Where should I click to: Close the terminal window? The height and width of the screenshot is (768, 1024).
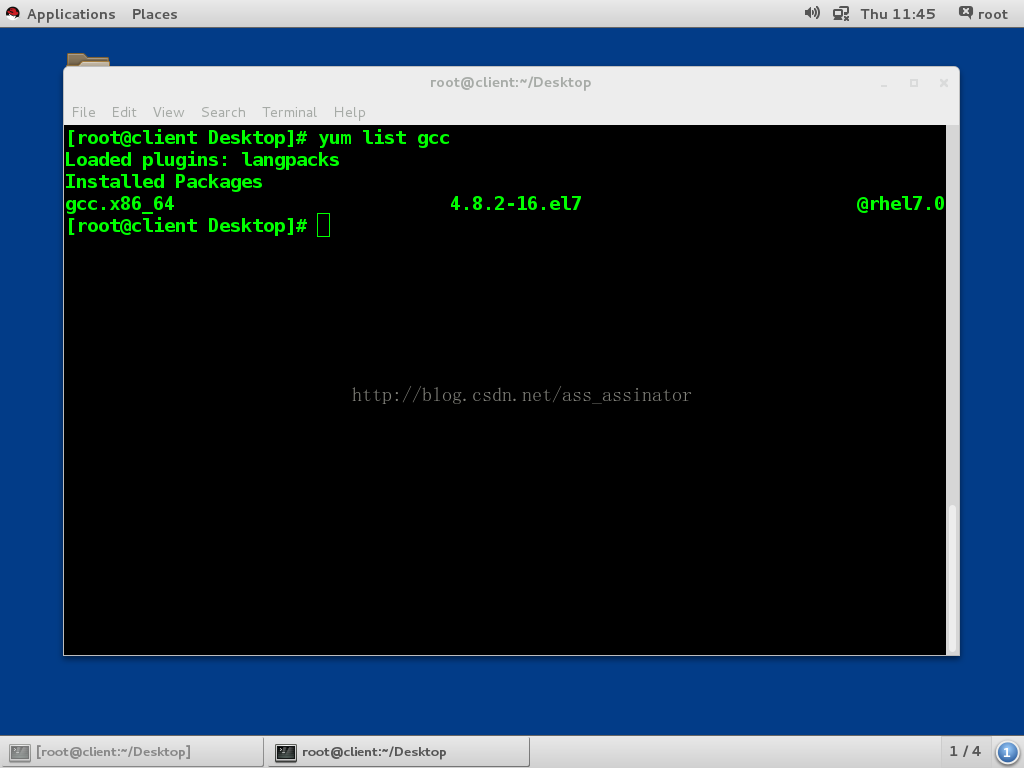pos(944,83)
